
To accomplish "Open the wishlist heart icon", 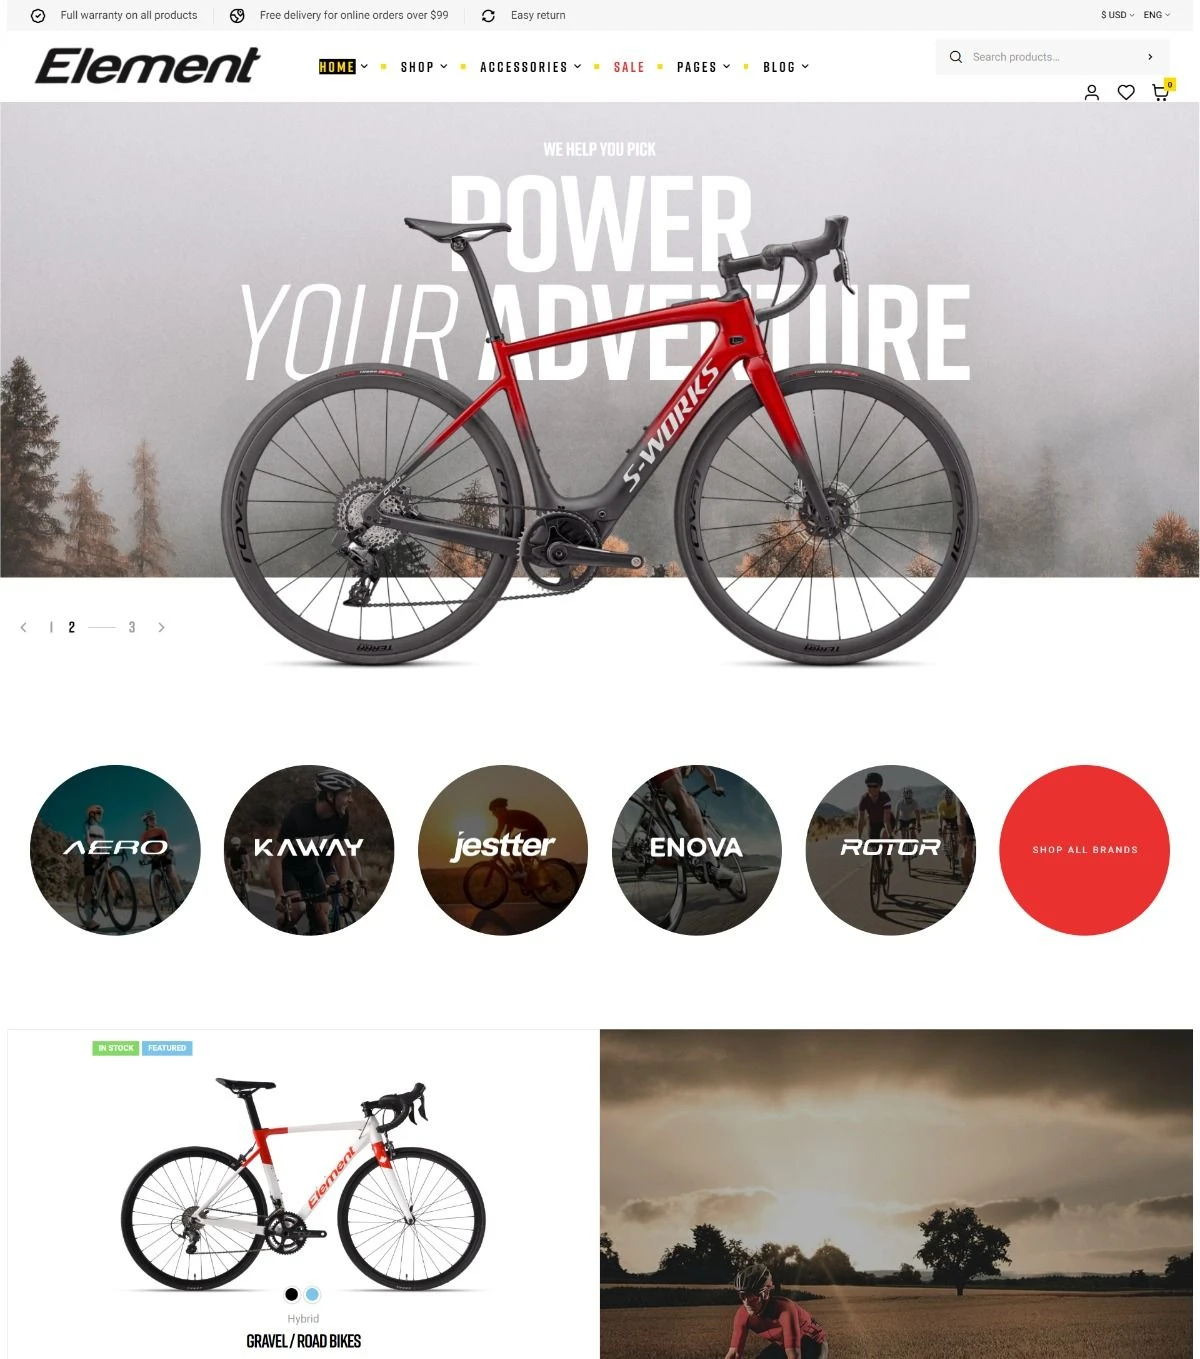I will tap(1126, 92).
